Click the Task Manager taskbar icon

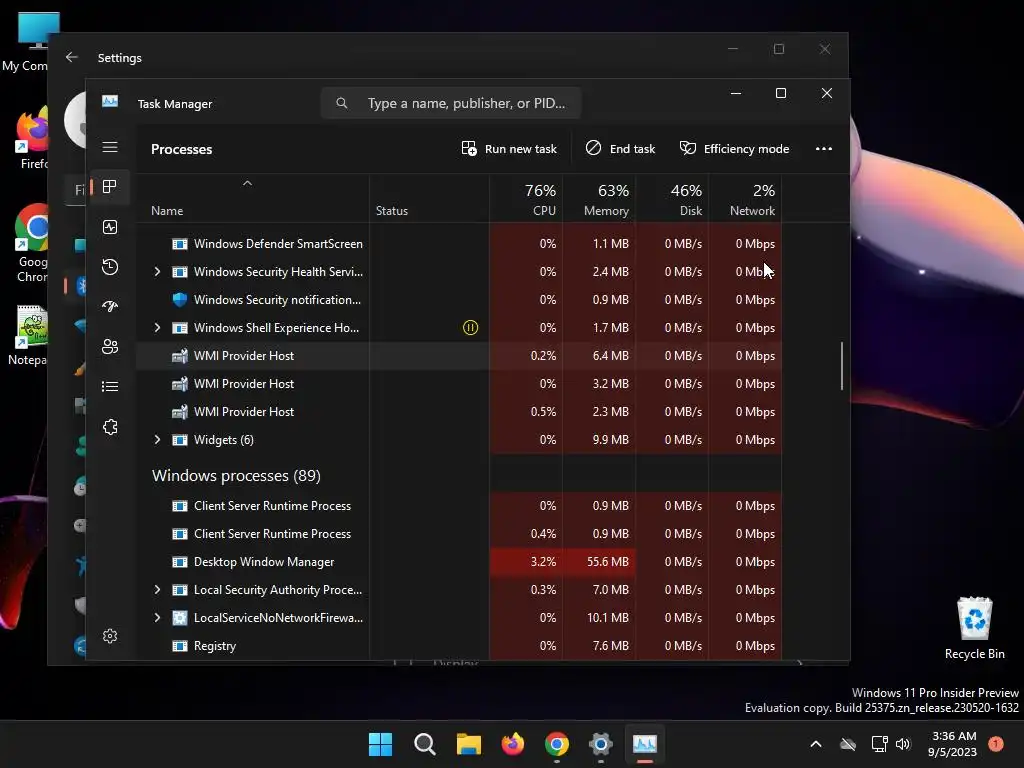point(645,744)
